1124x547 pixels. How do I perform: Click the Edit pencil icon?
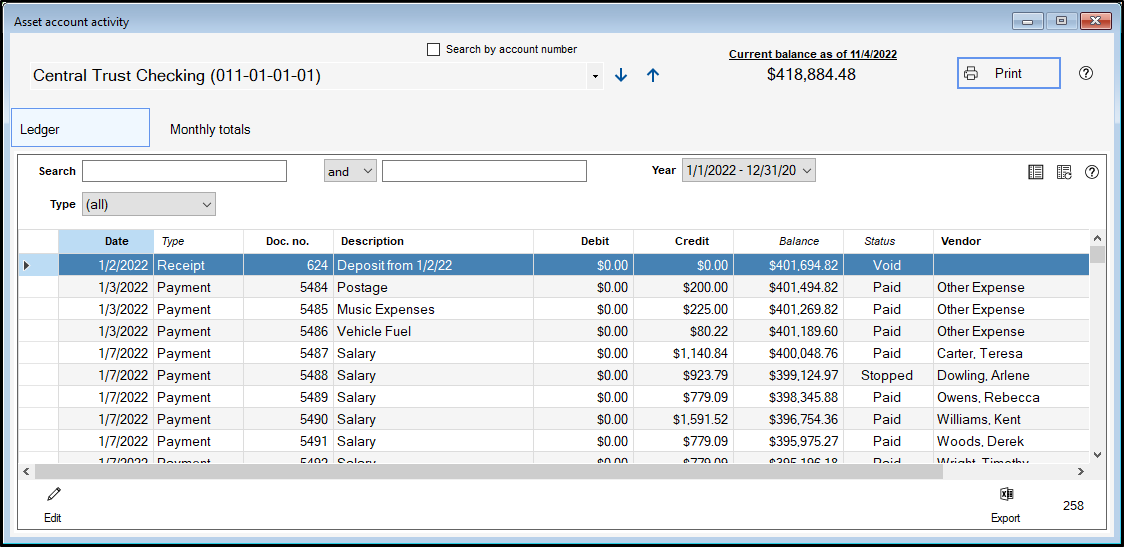coord(53,495)
